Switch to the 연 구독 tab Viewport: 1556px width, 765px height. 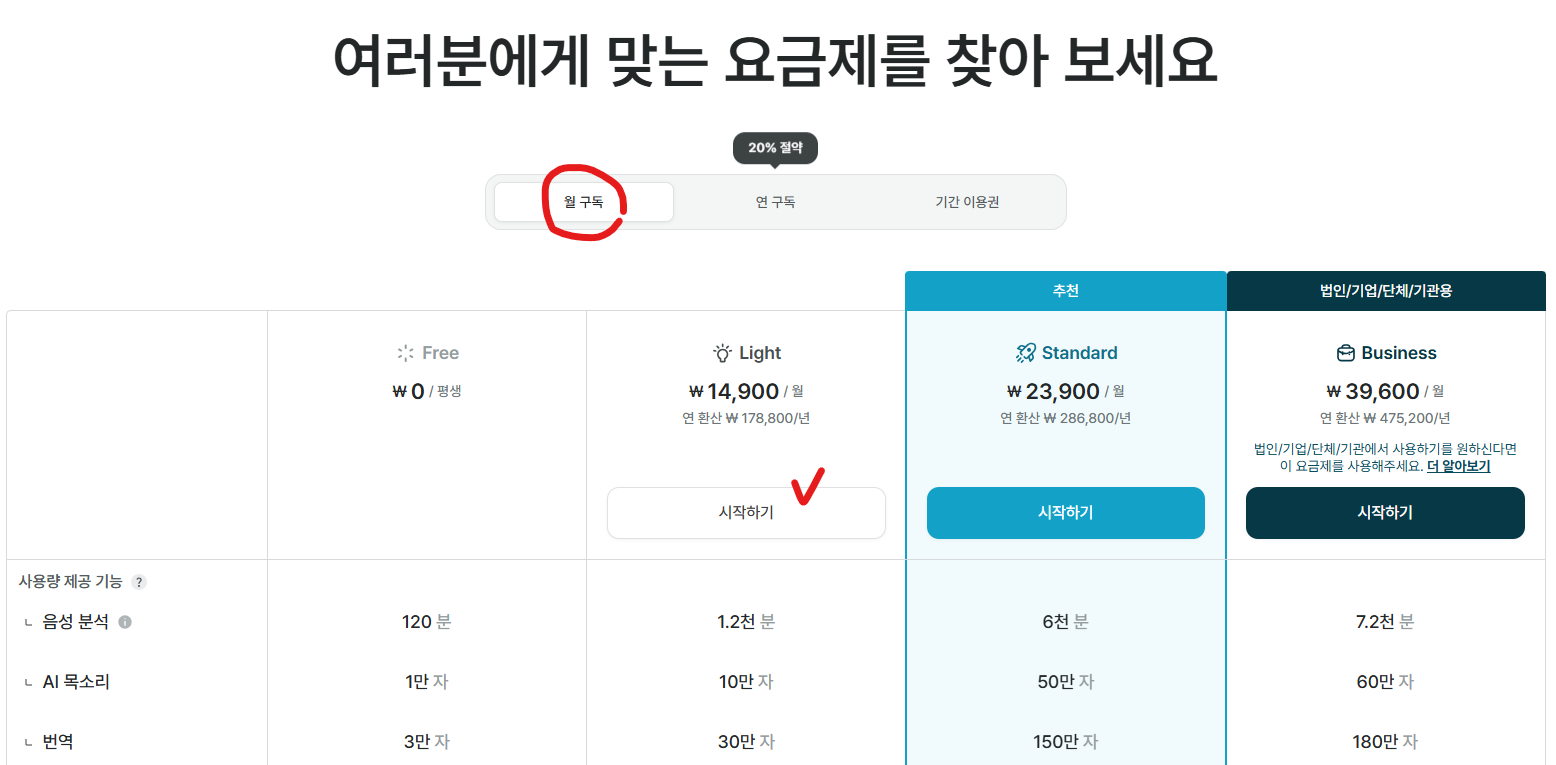(775, 201)
